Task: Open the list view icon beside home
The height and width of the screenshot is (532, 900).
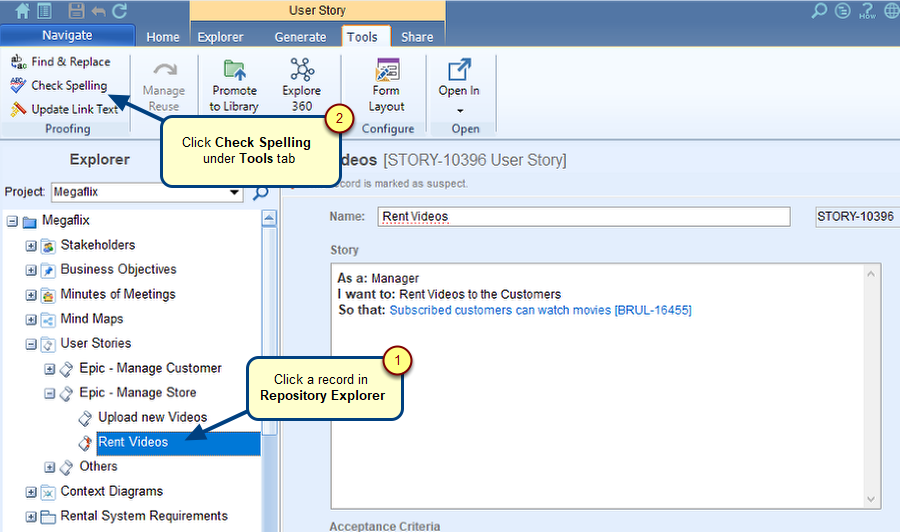Action: click(44, 11)
